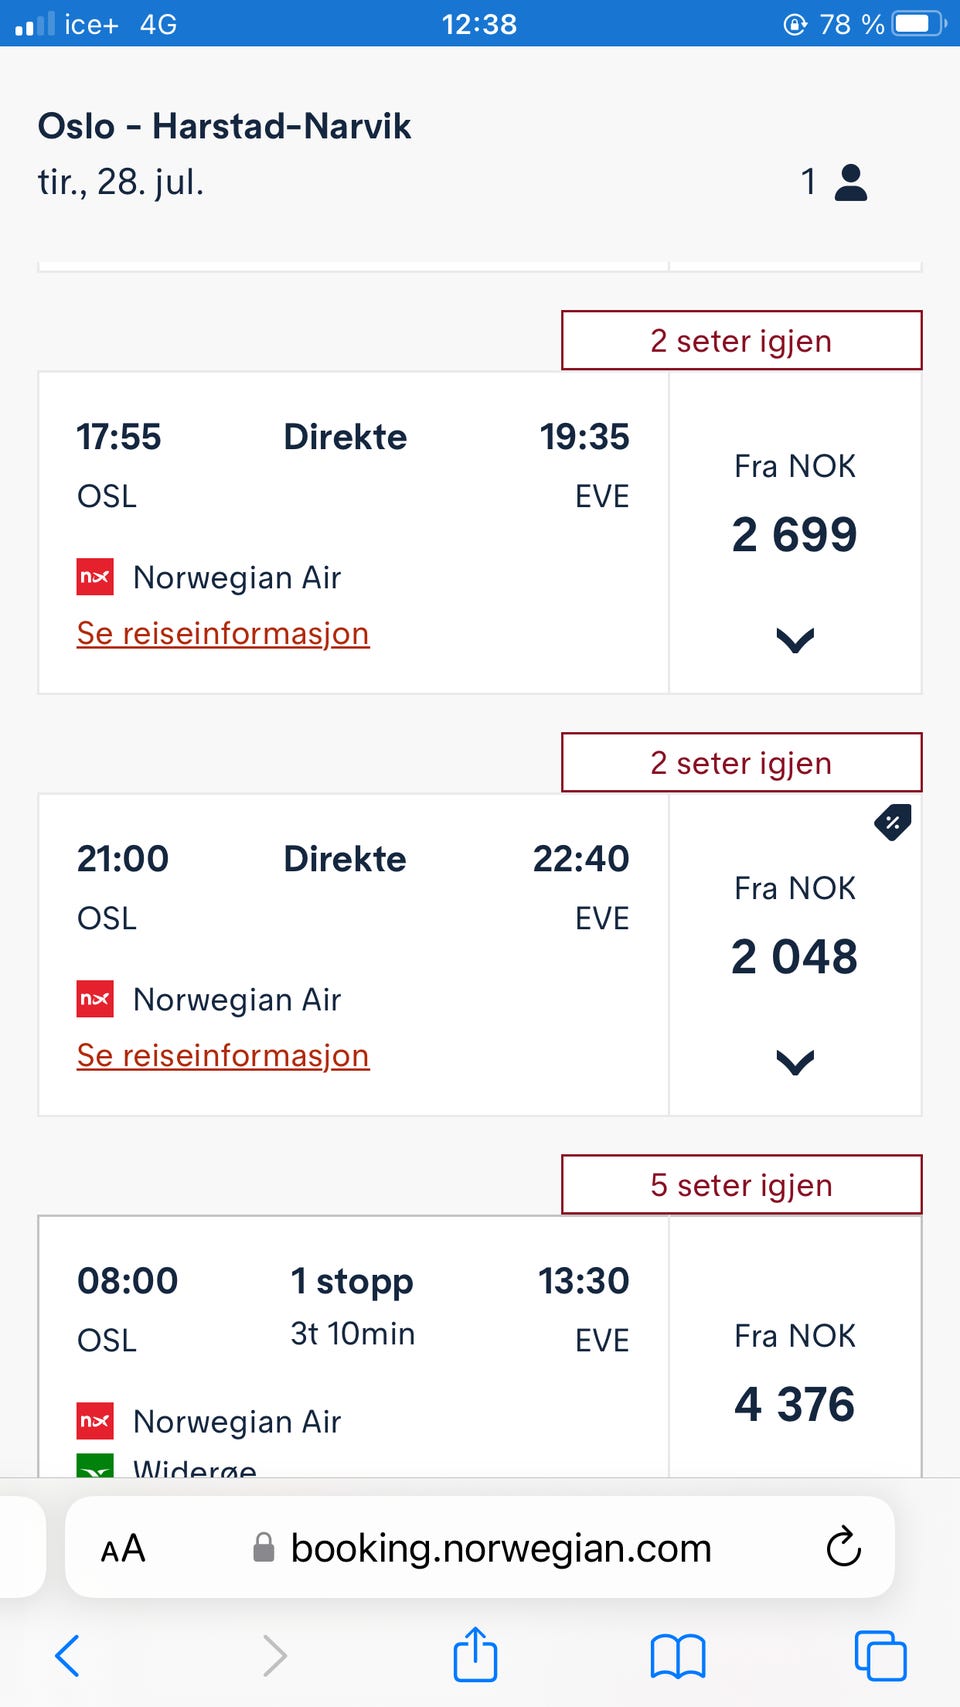The image size is (960, 1707).
Task: Tap the passenger count person icon
Action: coord(850,182)
